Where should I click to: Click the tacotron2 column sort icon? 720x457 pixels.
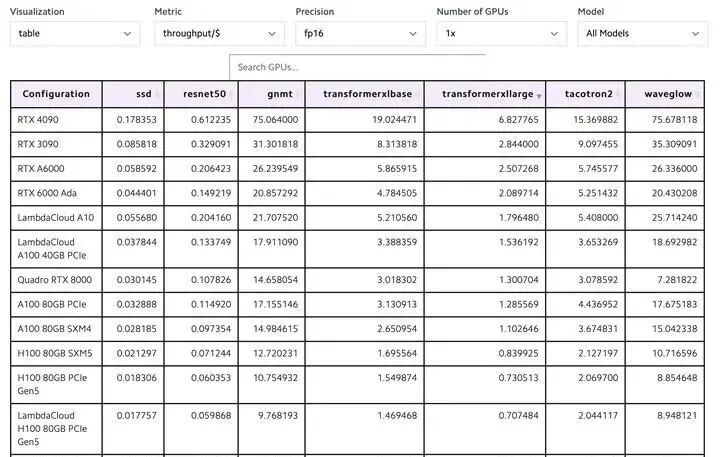click(x=618, y=95)
